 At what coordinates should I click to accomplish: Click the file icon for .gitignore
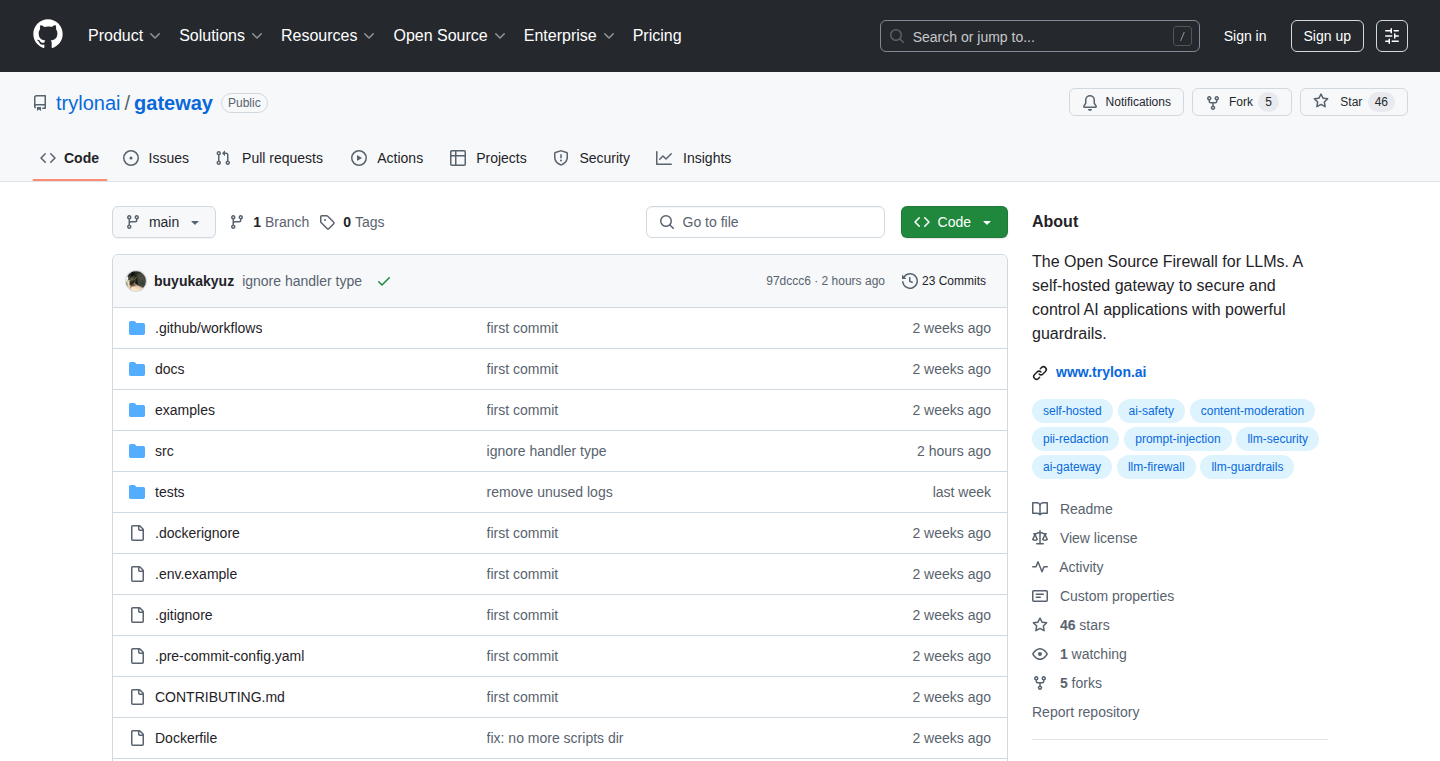[137, 615]
